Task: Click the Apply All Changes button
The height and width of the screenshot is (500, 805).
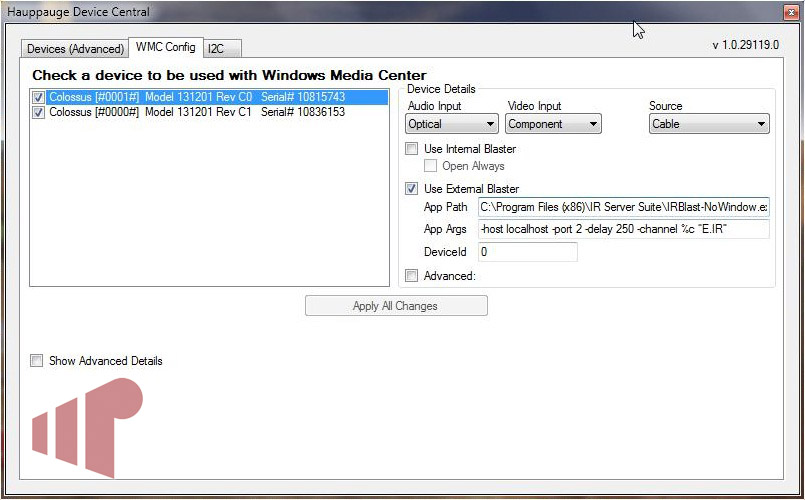Action: 396,306
